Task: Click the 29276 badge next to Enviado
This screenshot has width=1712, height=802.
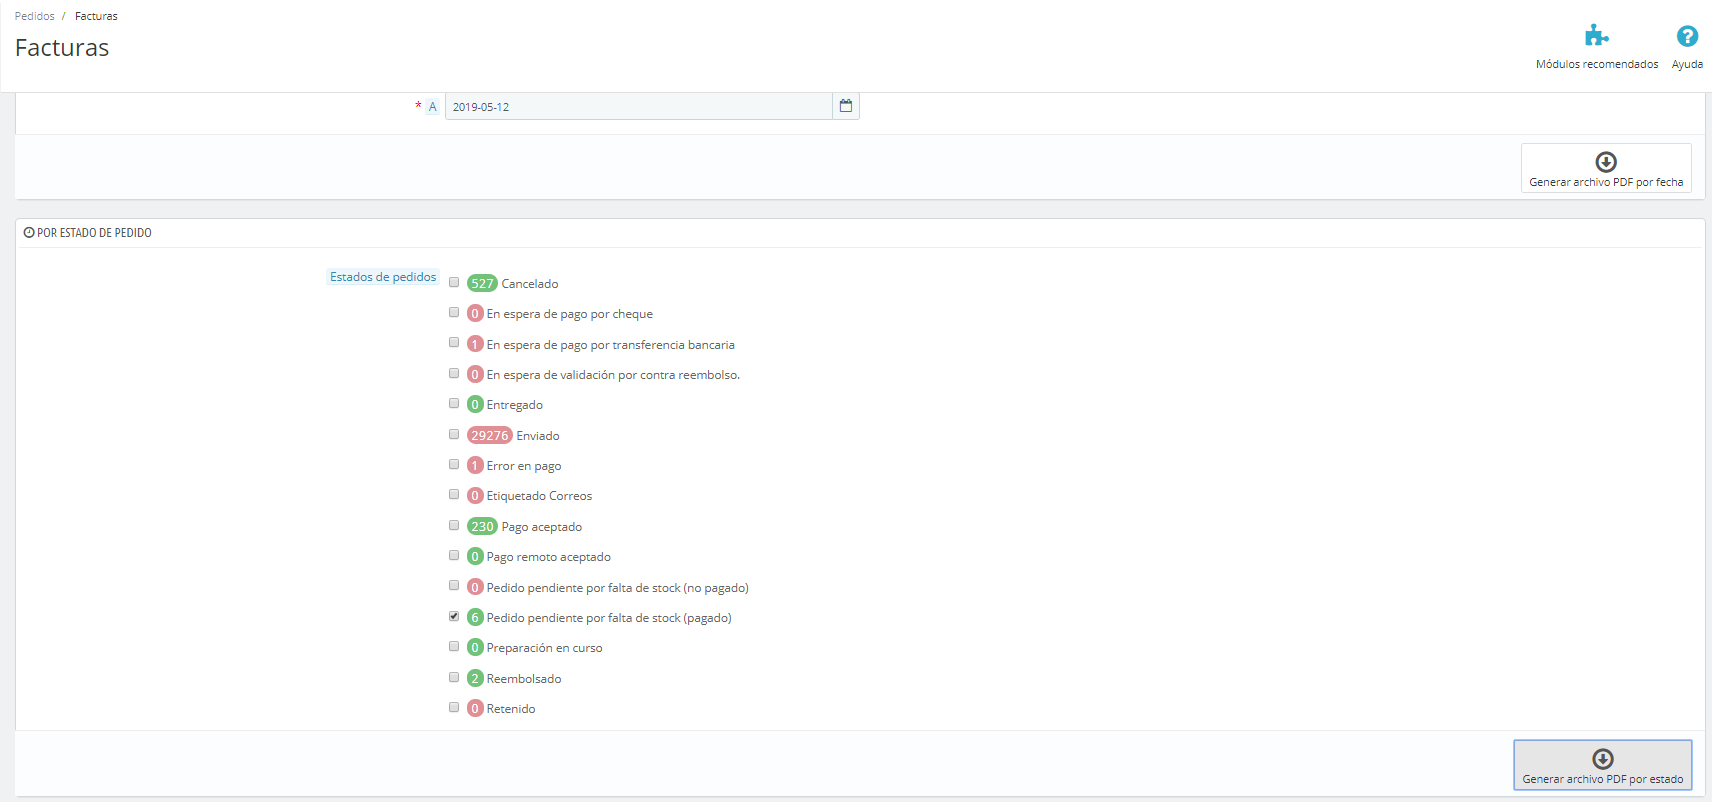Action: point(490,435)
